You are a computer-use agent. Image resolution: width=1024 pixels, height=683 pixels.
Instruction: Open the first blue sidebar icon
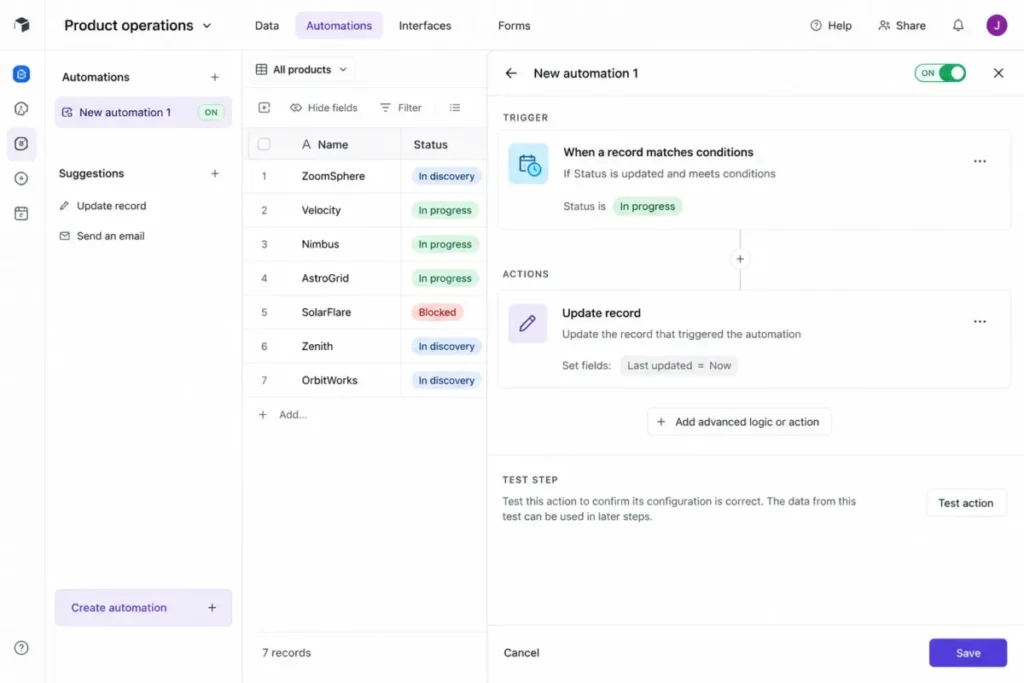click(22, 74)
